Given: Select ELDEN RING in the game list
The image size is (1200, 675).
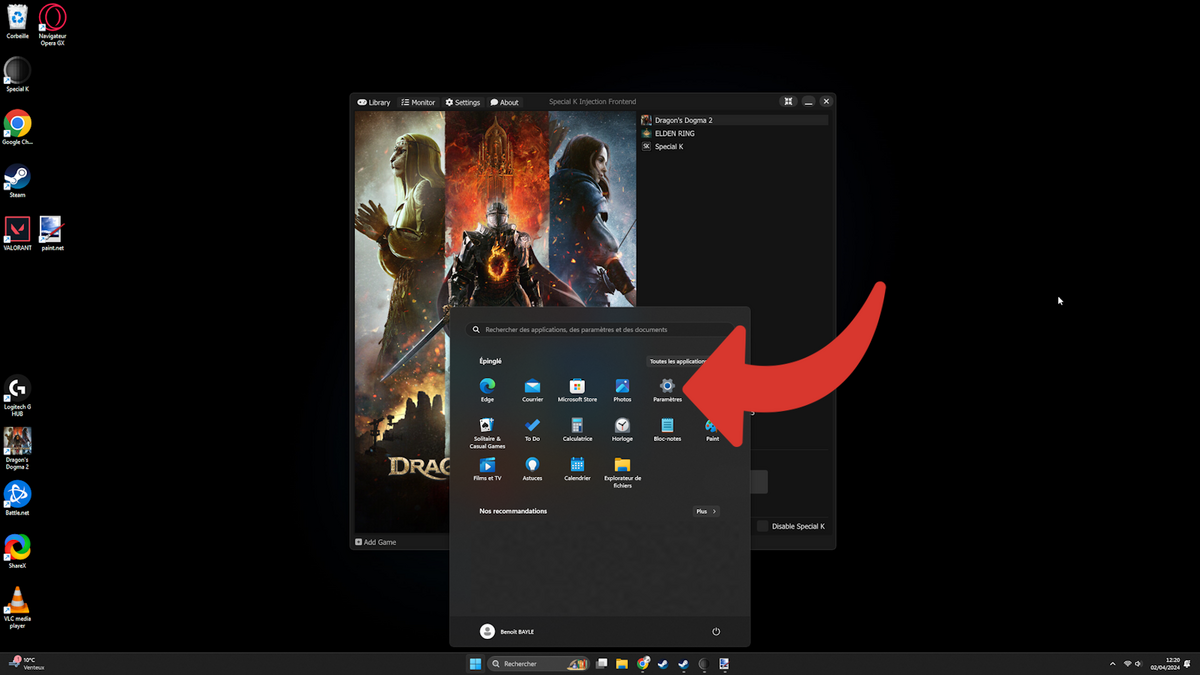Looking at the screenshot, I should (x=734, y=133).
